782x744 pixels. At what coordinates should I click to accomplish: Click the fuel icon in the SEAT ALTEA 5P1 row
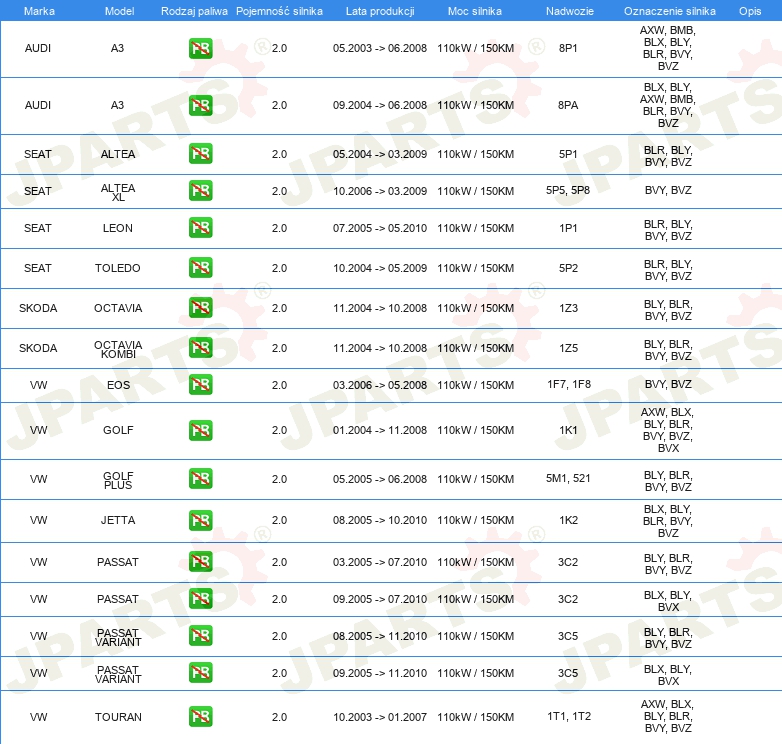click(200, 154)
